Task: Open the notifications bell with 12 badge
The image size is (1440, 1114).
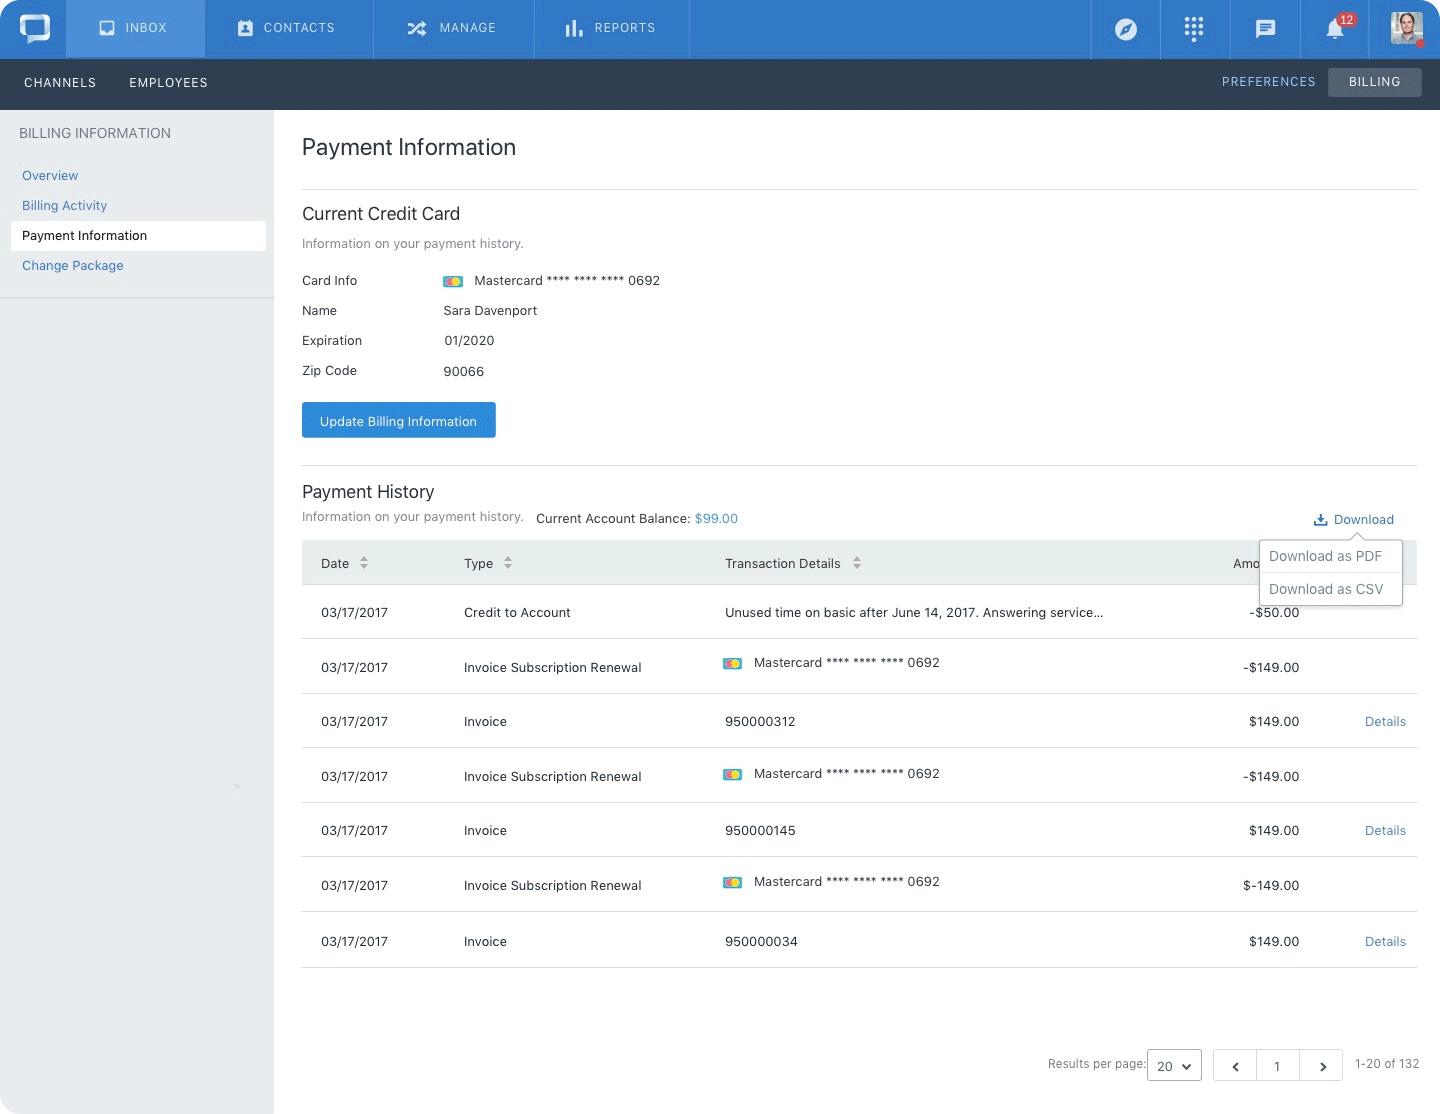Action: click(x=1336, y=27)
